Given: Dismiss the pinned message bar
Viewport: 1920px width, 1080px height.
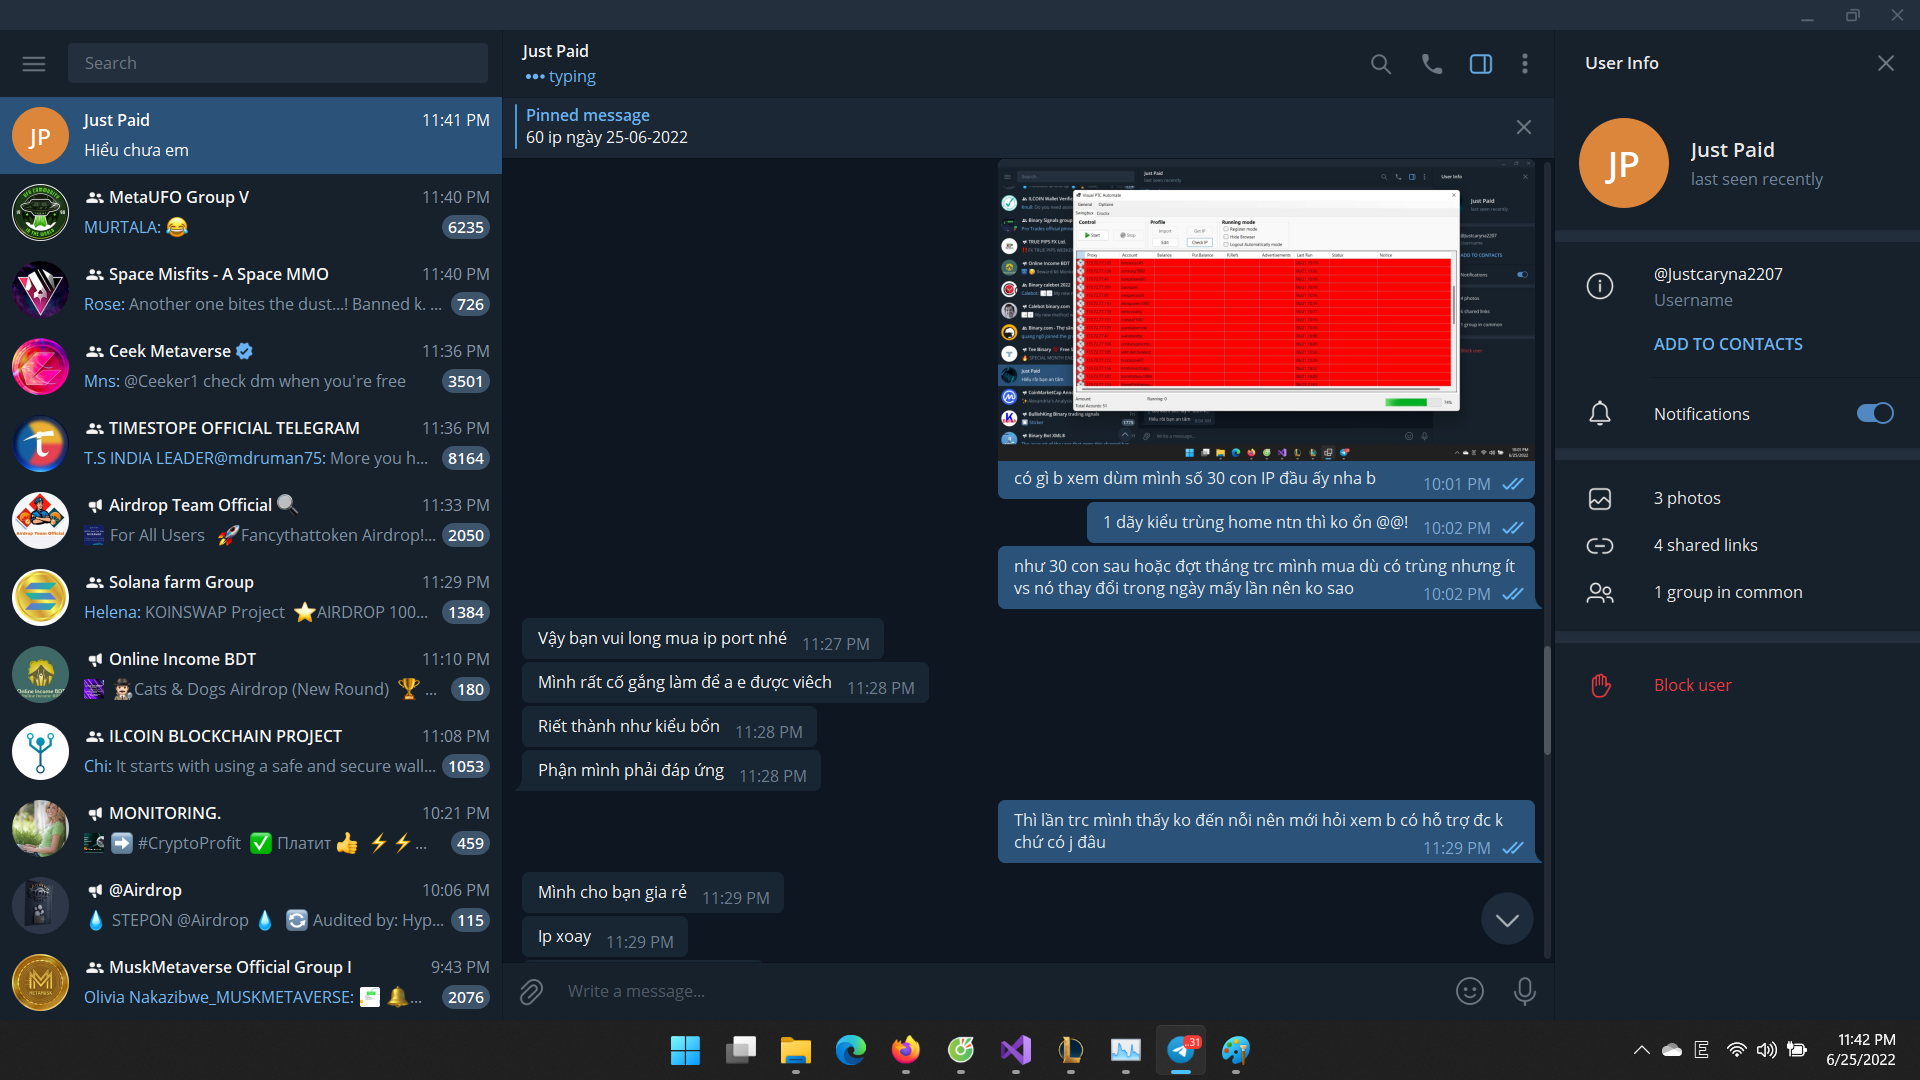Looking at the screenshot, I should tap(1523, 127).
